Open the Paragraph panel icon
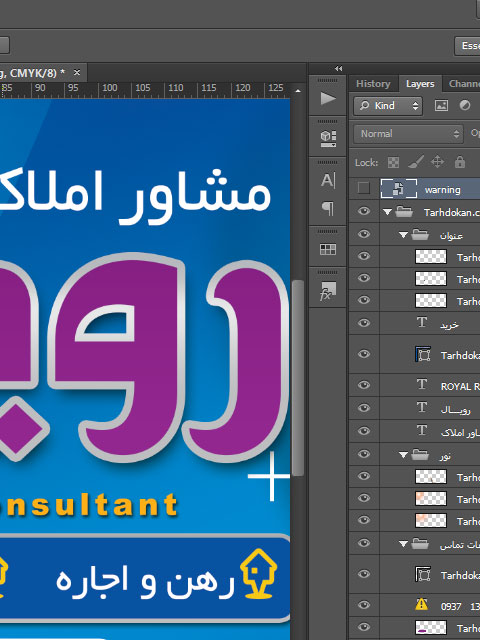The height and width of the screenshot is (640, 480). pos(328,209)
